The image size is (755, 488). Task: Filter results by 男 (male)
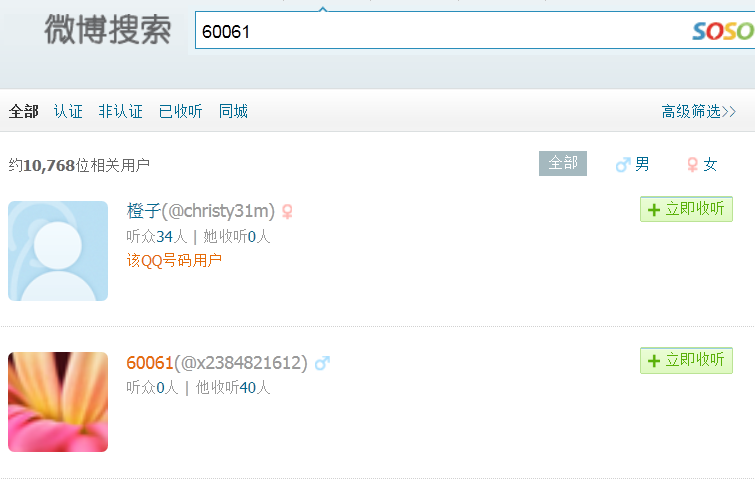(x=633, y=164)
